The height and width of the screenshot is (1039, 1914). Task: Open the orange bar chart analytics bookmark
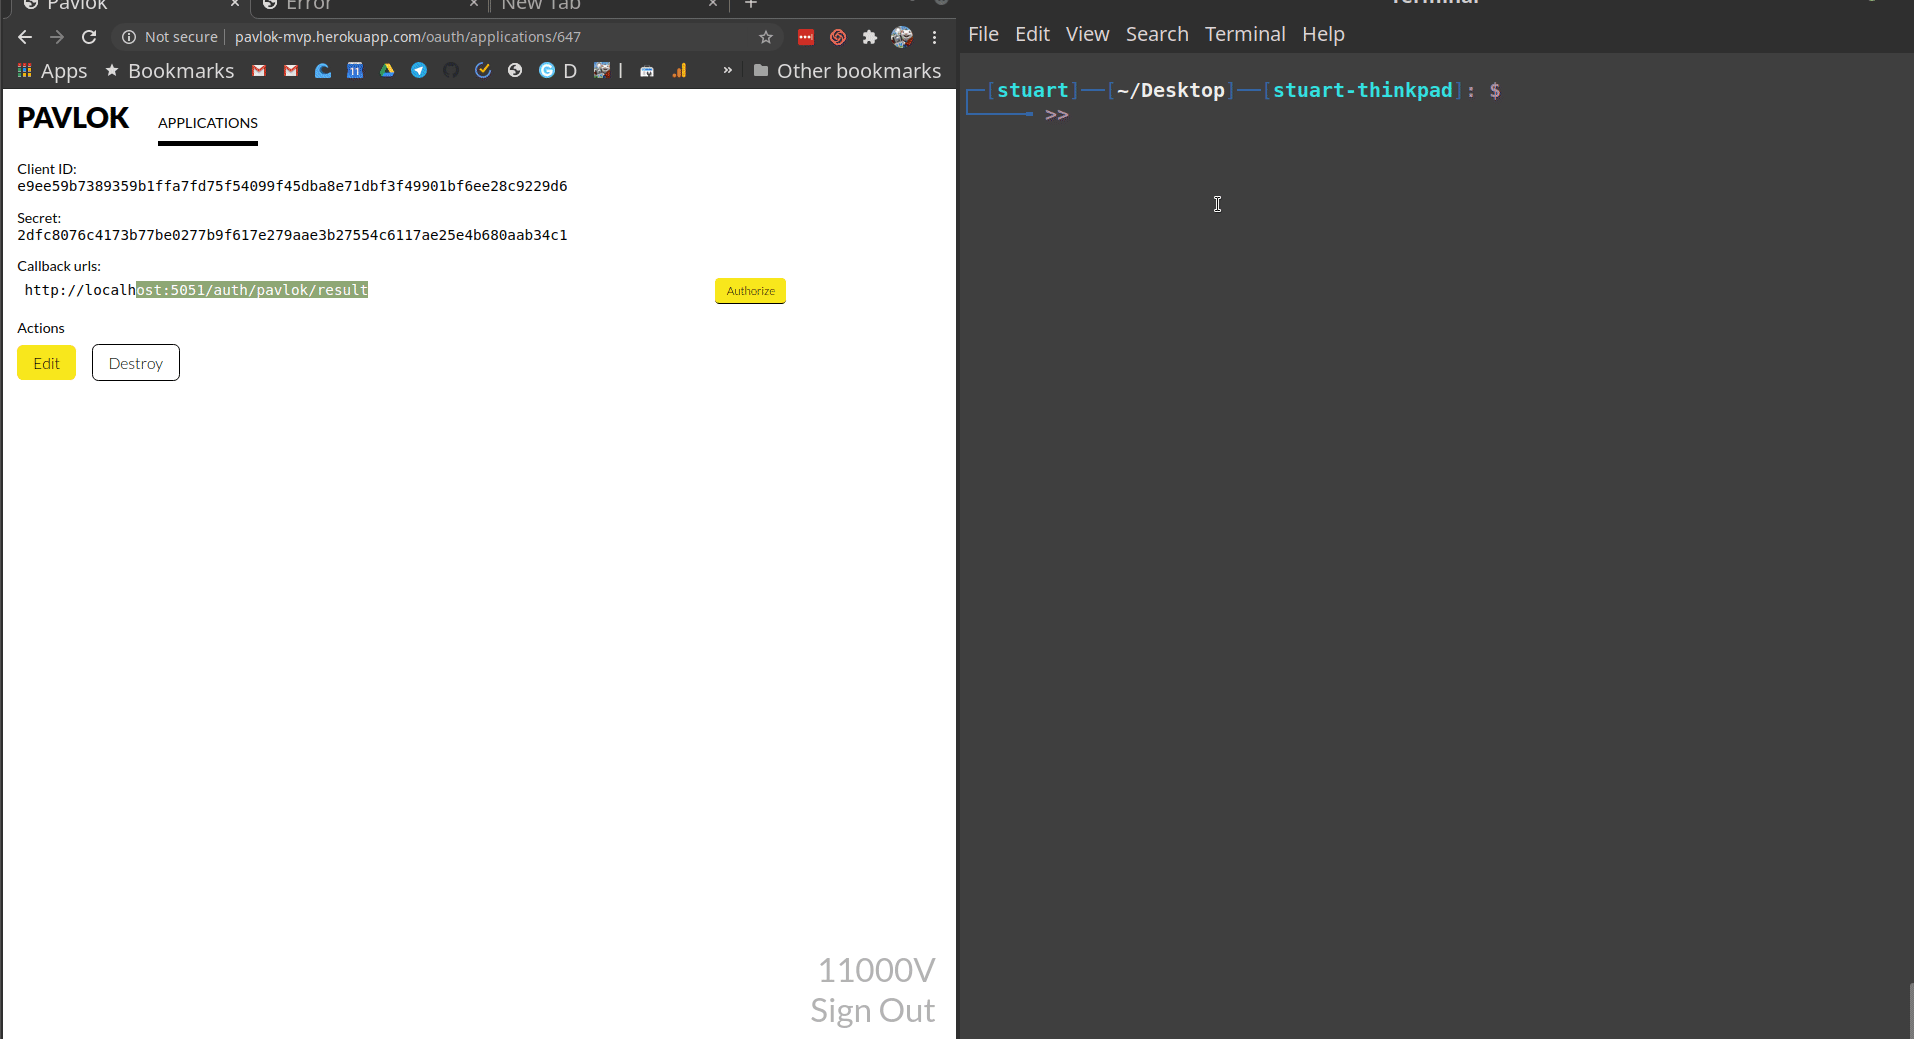(x=679, y=71)
